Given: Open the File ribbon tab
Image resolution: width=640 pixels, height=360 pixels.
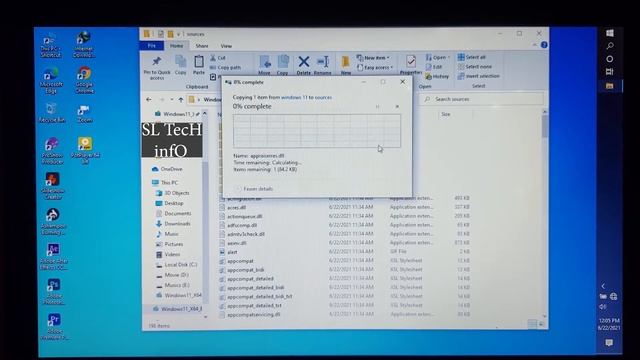Looking at the screenshot, I should click(x=151, y=46).
